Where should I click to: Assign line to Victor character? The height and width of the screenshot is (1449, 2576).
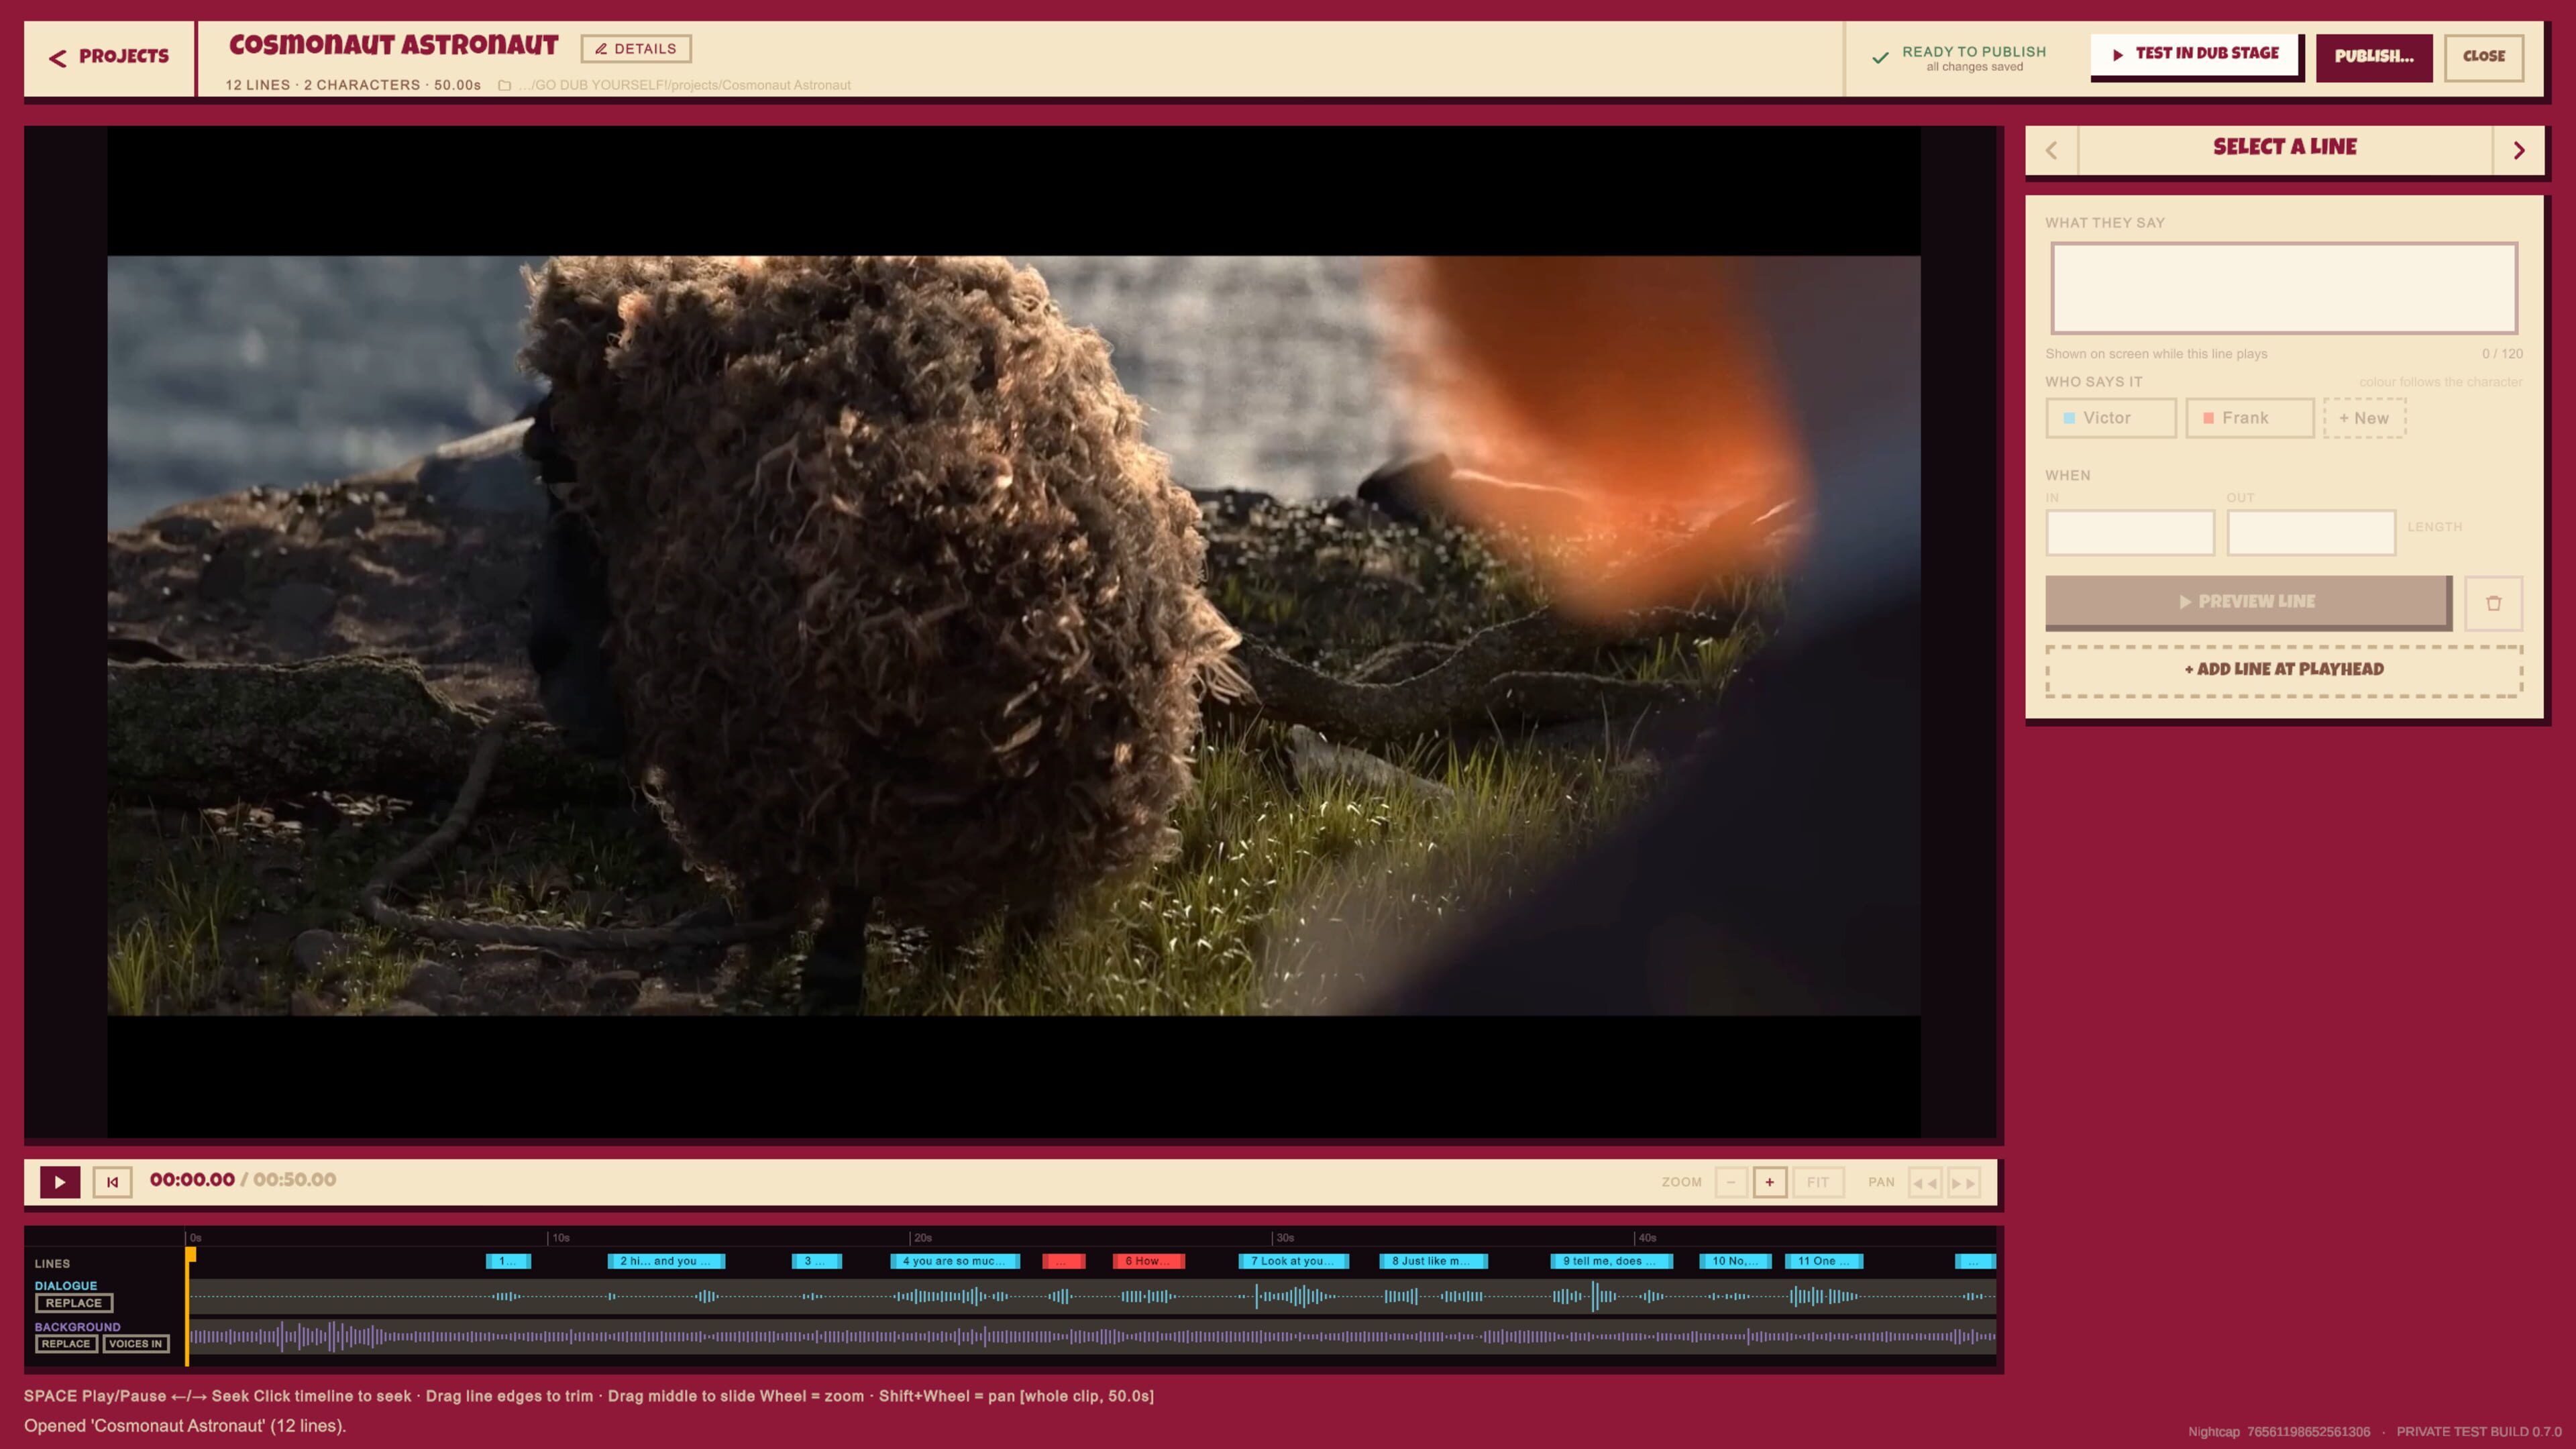tap(2111, 418)
